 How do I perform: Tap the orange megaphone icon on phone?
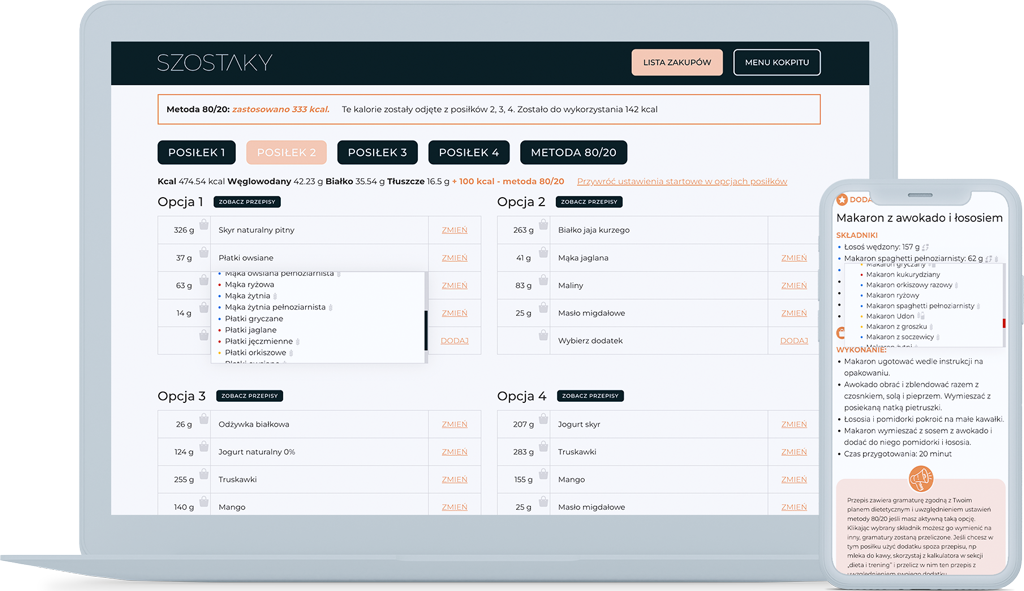point(920,478)
